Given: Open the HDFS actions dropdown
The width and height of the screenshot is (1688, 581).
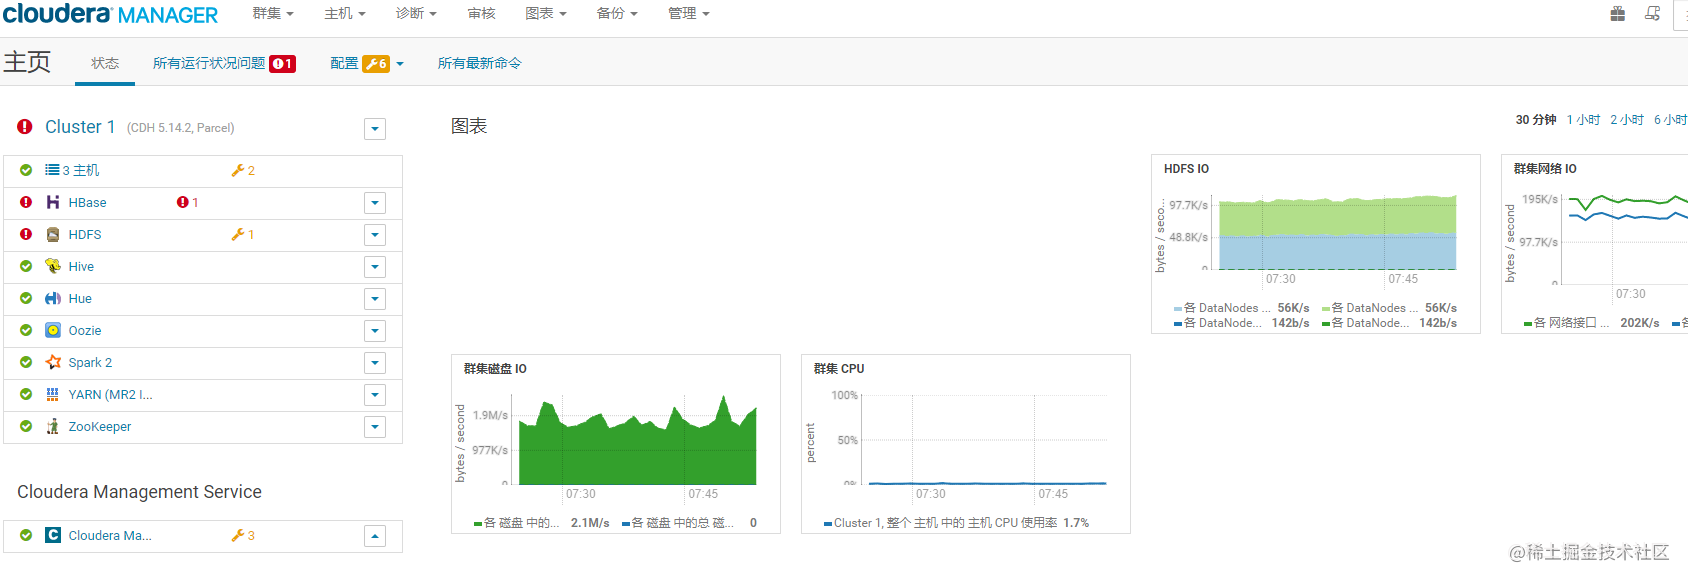Looking at the screenshot, I should [375, 235].
